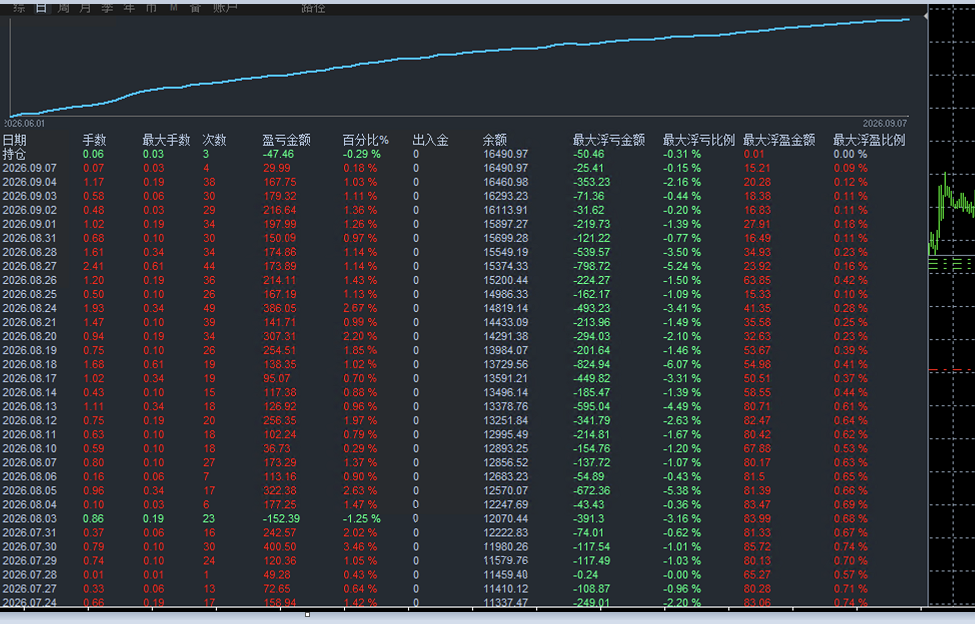
Task: Open the 路径 tab
Action: click(313, 7)
